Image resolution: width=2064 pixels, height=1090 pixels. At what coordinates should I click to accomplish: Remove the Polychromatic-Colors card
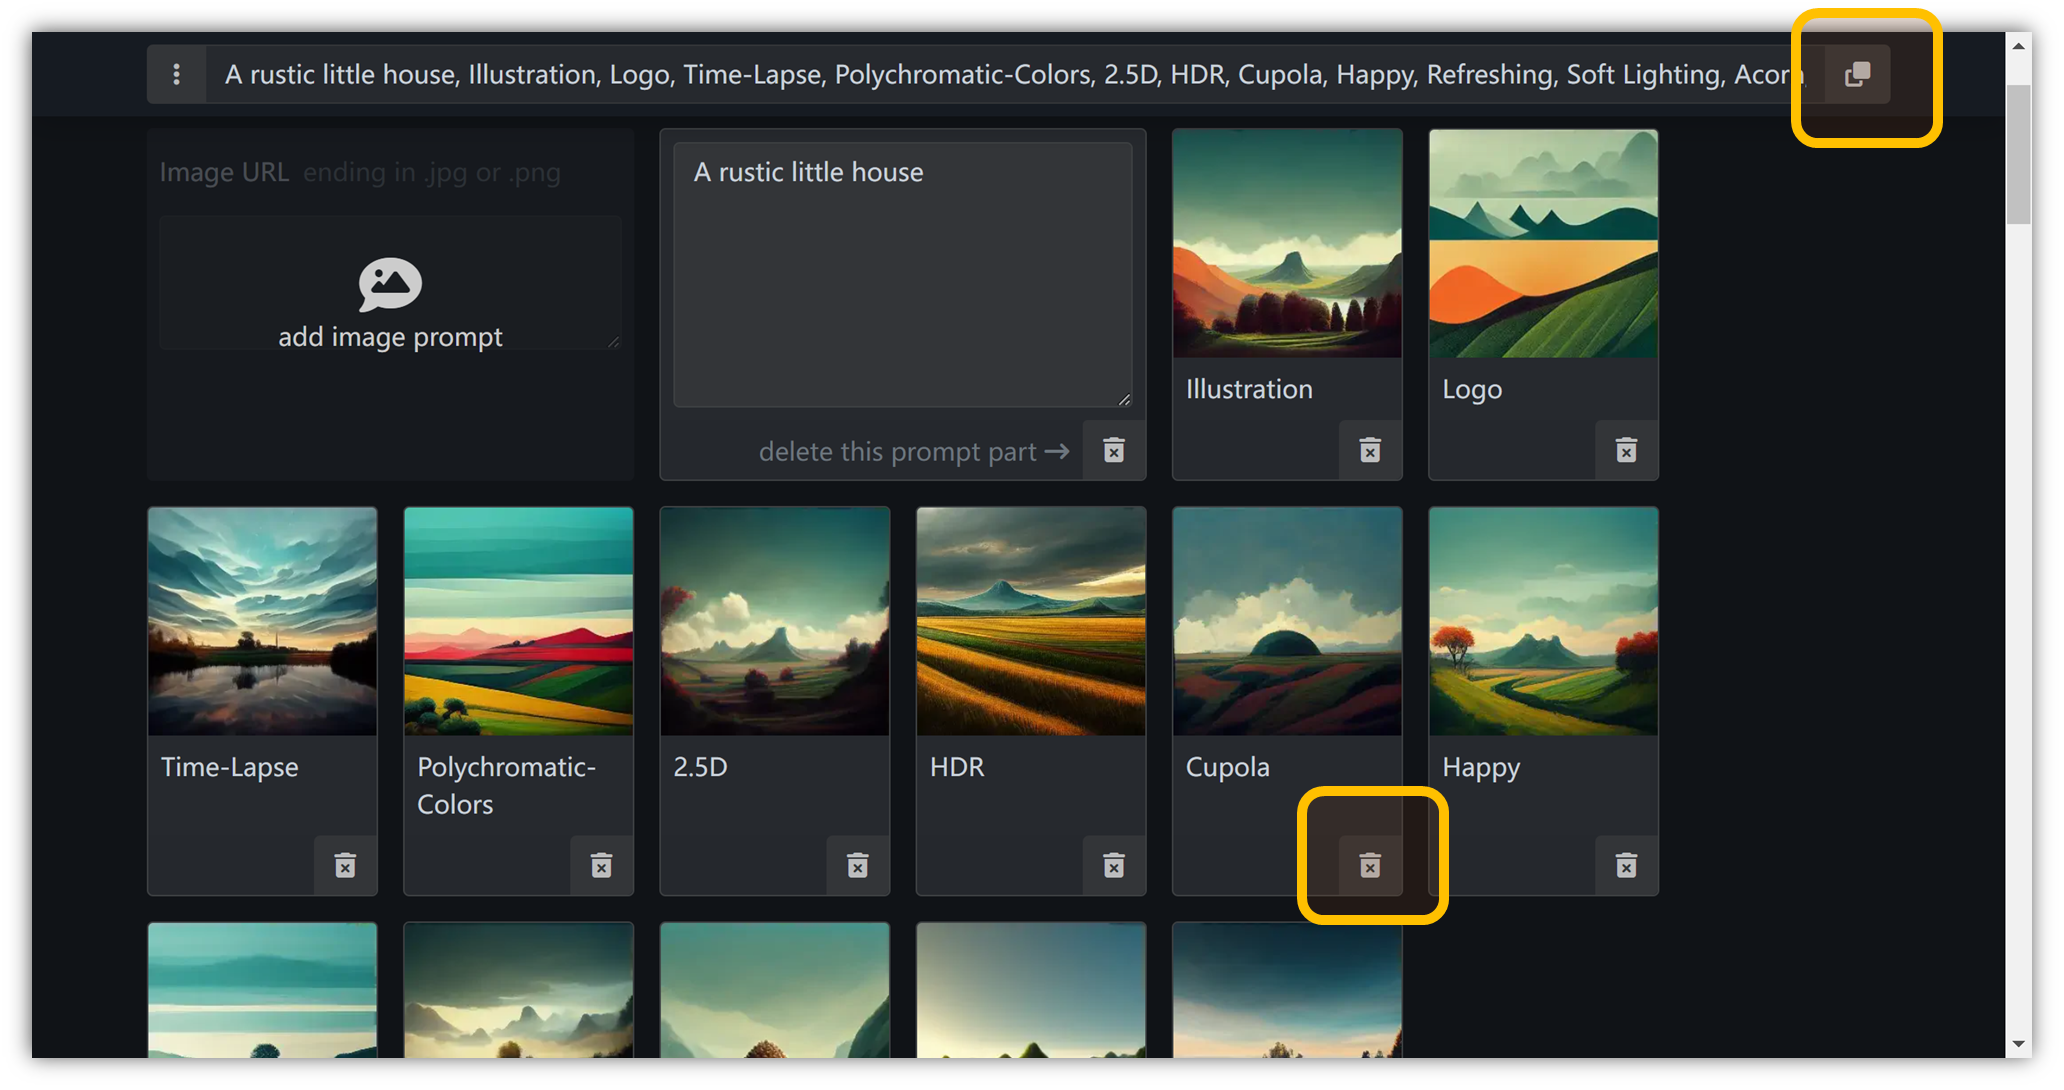pos(601,865)
